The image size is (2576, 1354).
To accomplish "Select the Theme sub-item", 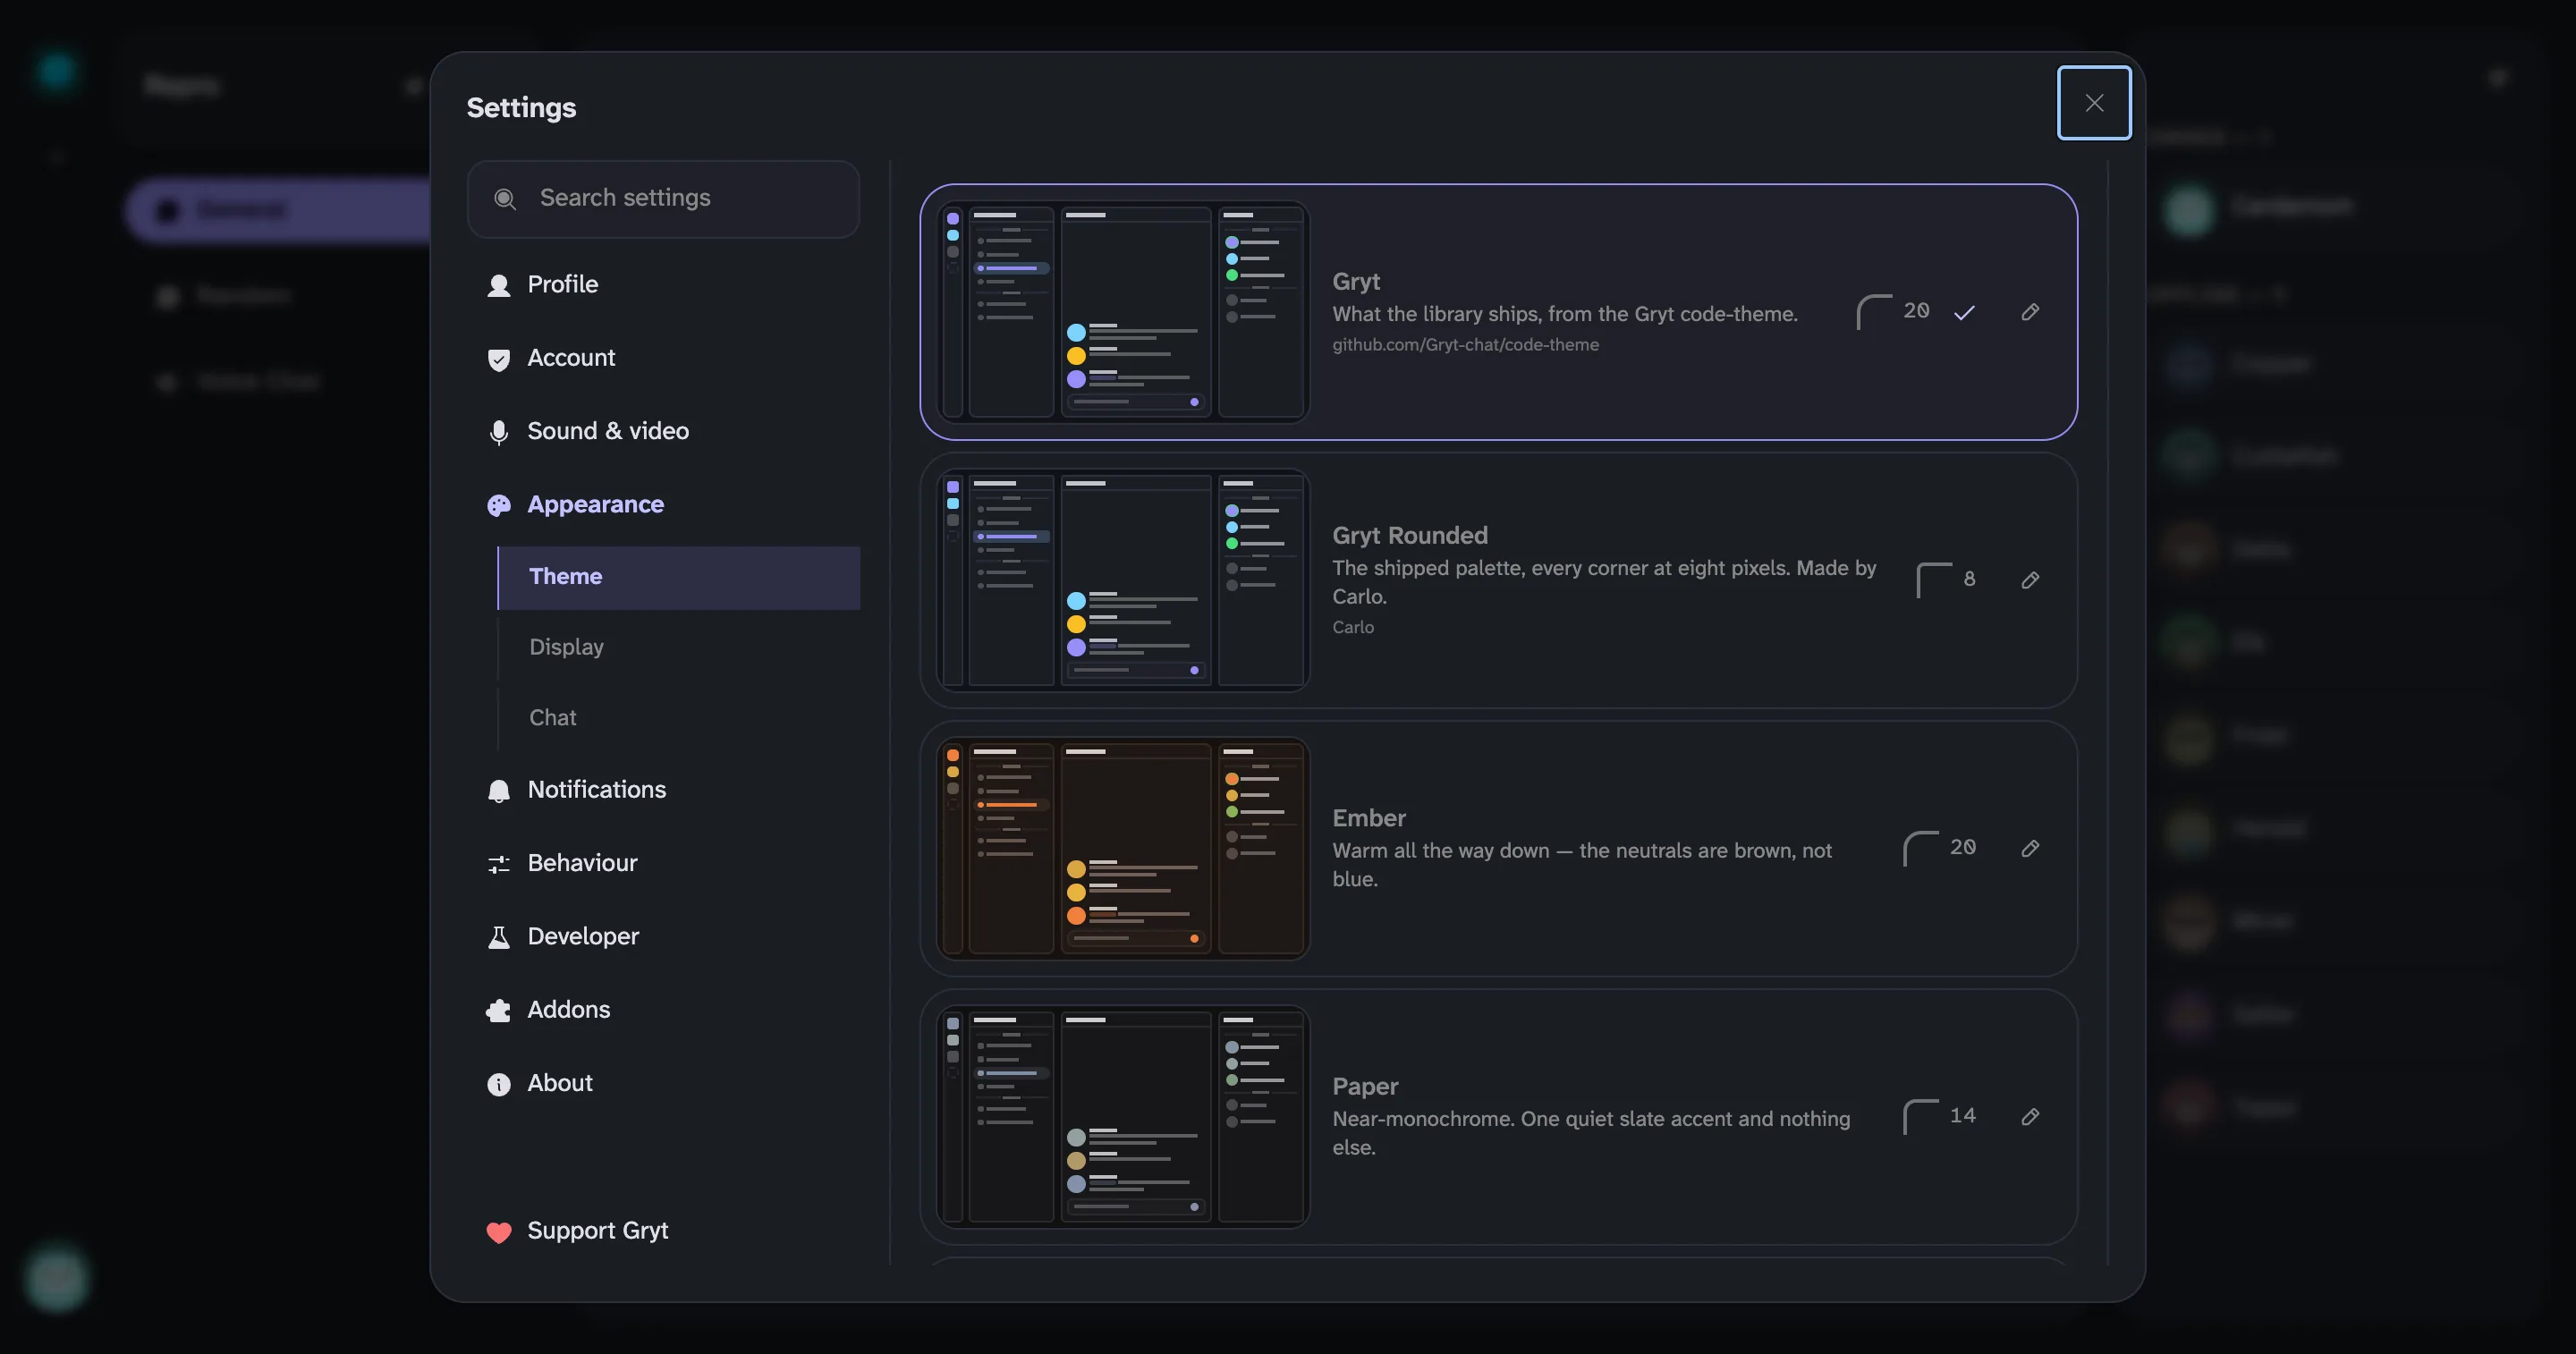I will click(679, 577).
